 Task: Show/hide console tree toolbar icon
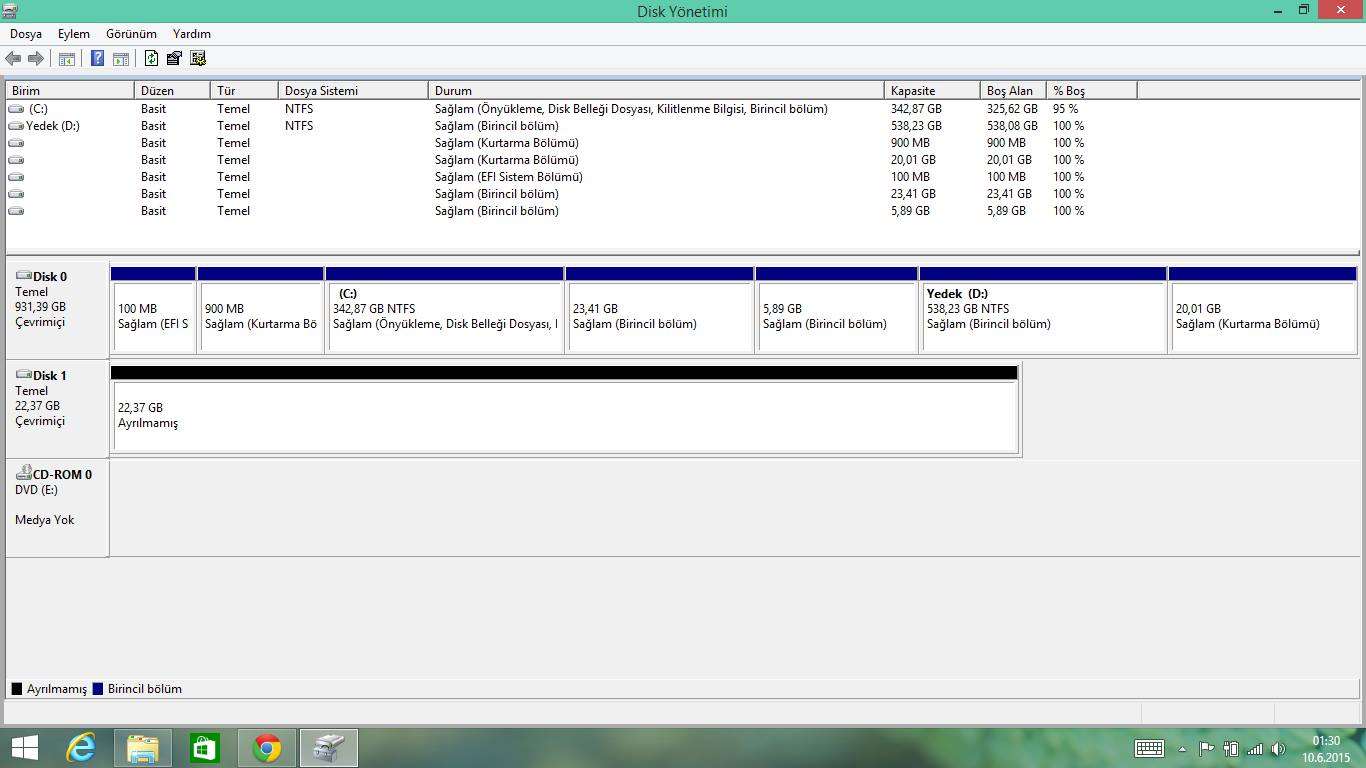click(67, 59)
